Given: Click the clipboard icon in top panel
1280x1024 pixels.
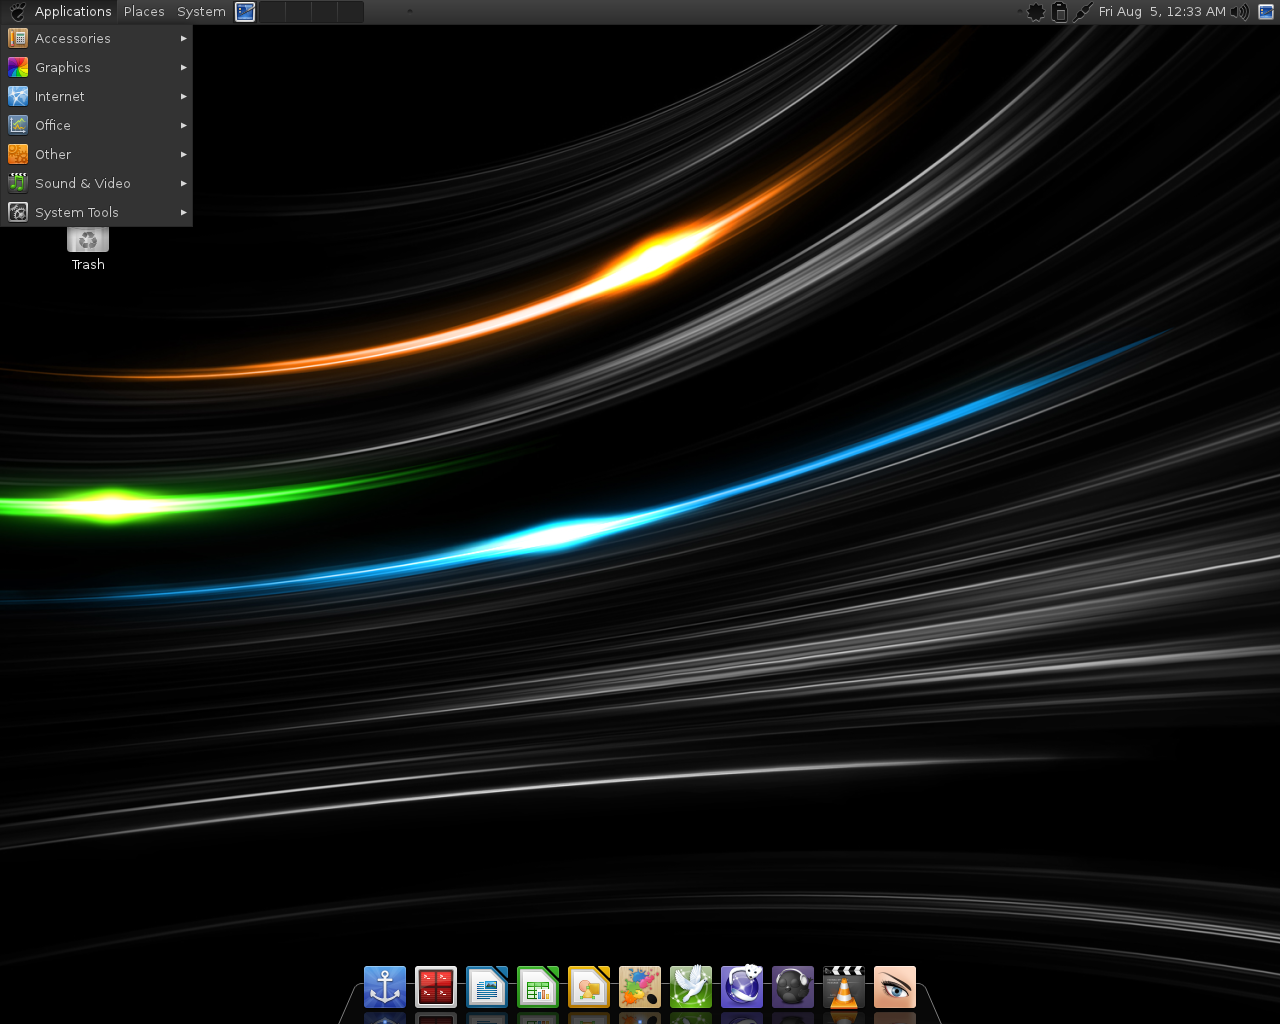Looking at the screenshot, I should coord(1060,12).
